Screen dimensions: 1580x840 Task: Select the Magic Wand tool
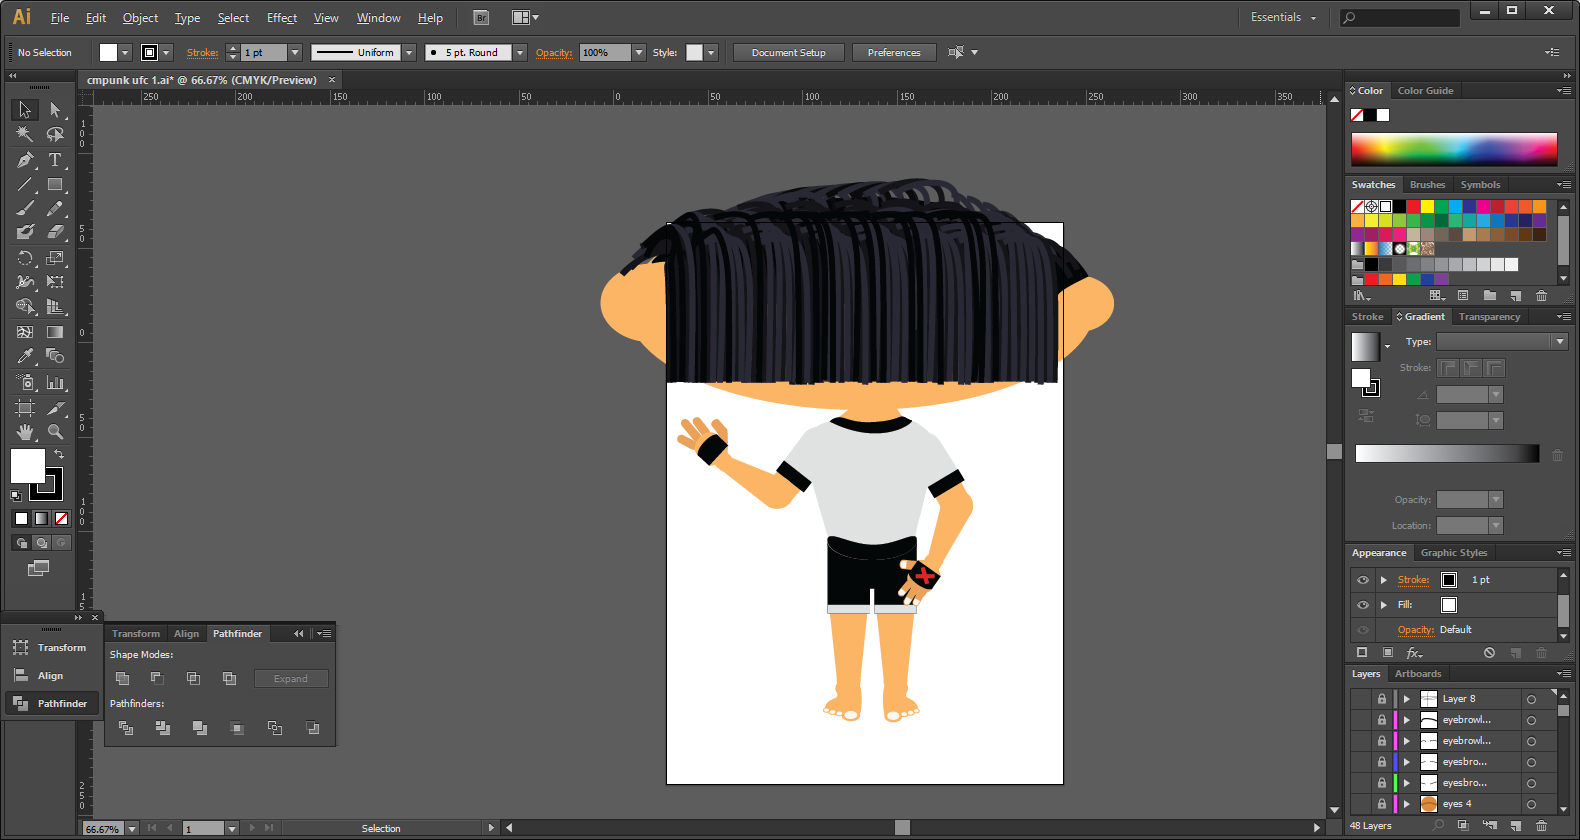[25, 134]
